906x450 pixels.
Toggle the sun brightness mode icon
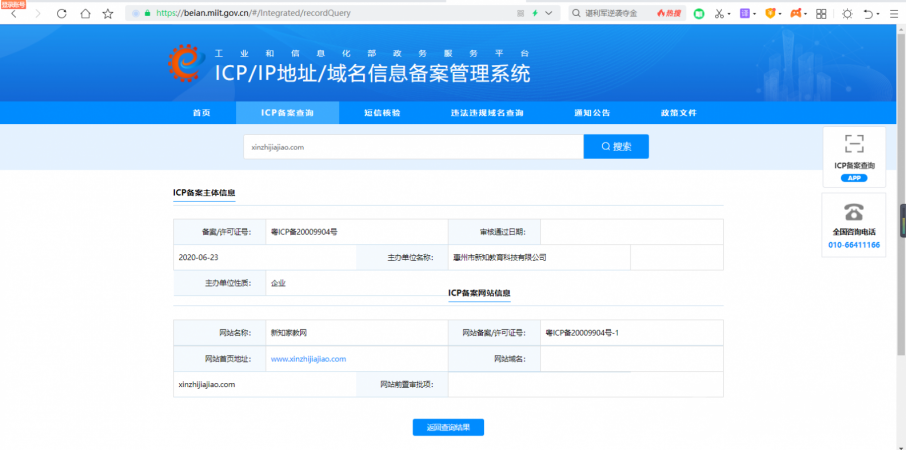click(847, 13)
